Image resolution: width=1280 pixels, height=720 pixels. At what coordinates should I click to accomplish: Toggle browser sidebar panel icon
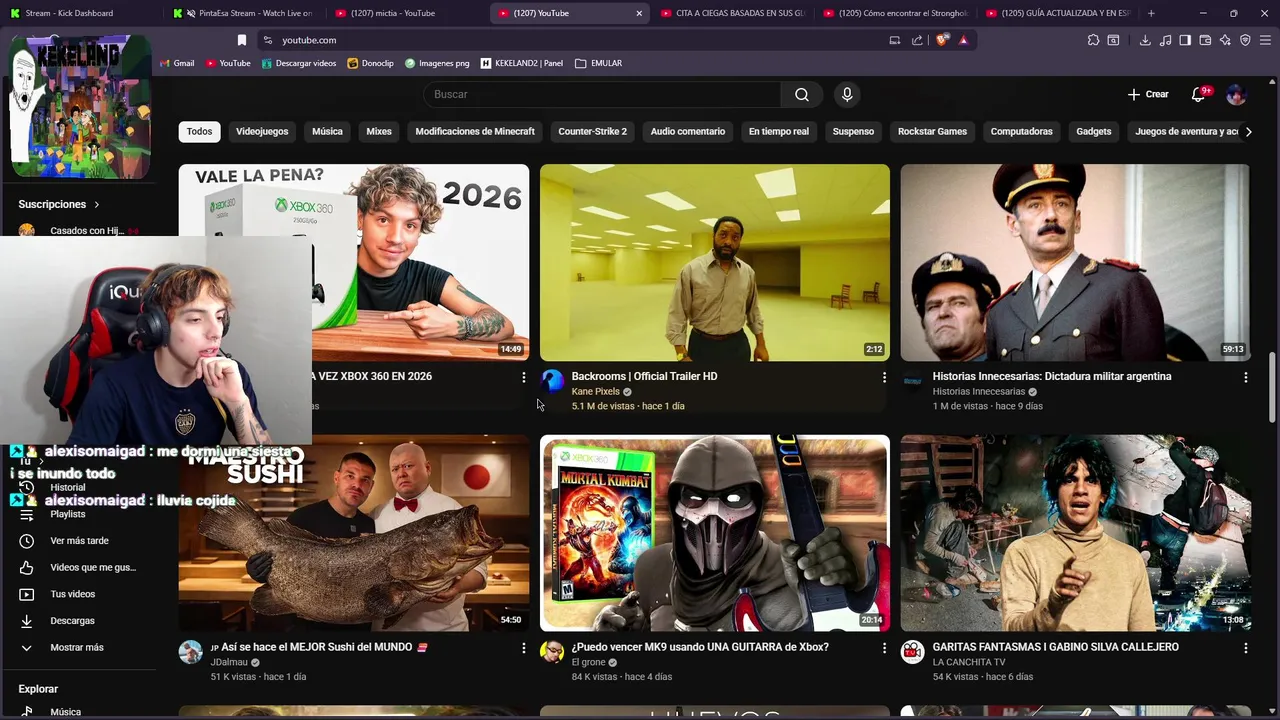coord(1185,40)
